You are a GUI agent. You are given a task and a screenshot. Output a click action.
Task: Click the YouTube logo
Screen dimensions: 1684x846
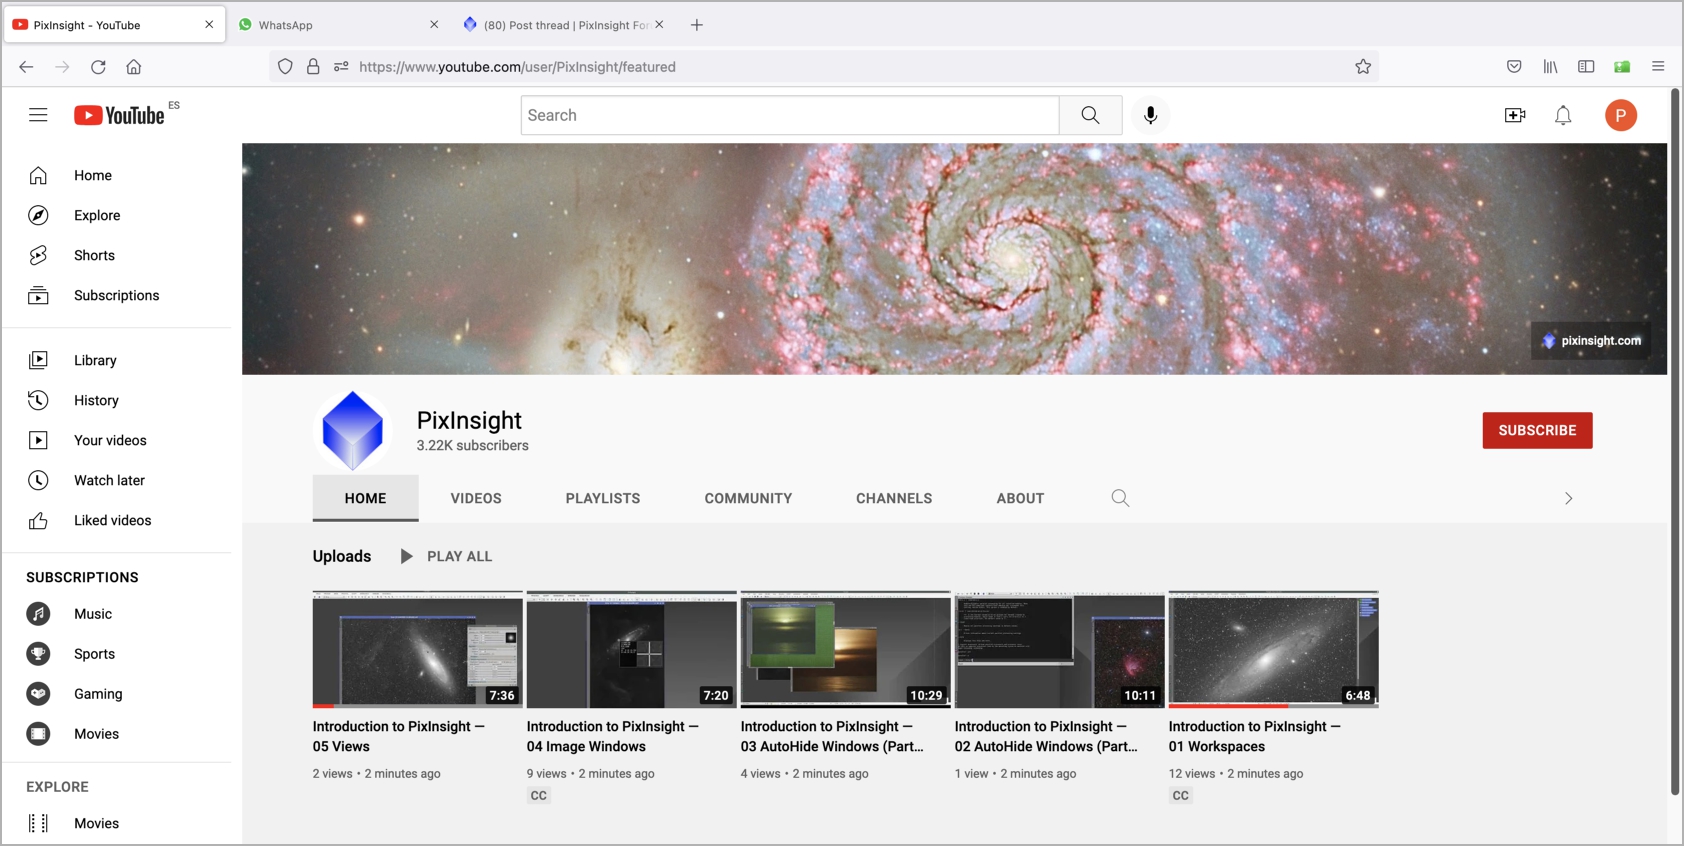coord(119,115)
